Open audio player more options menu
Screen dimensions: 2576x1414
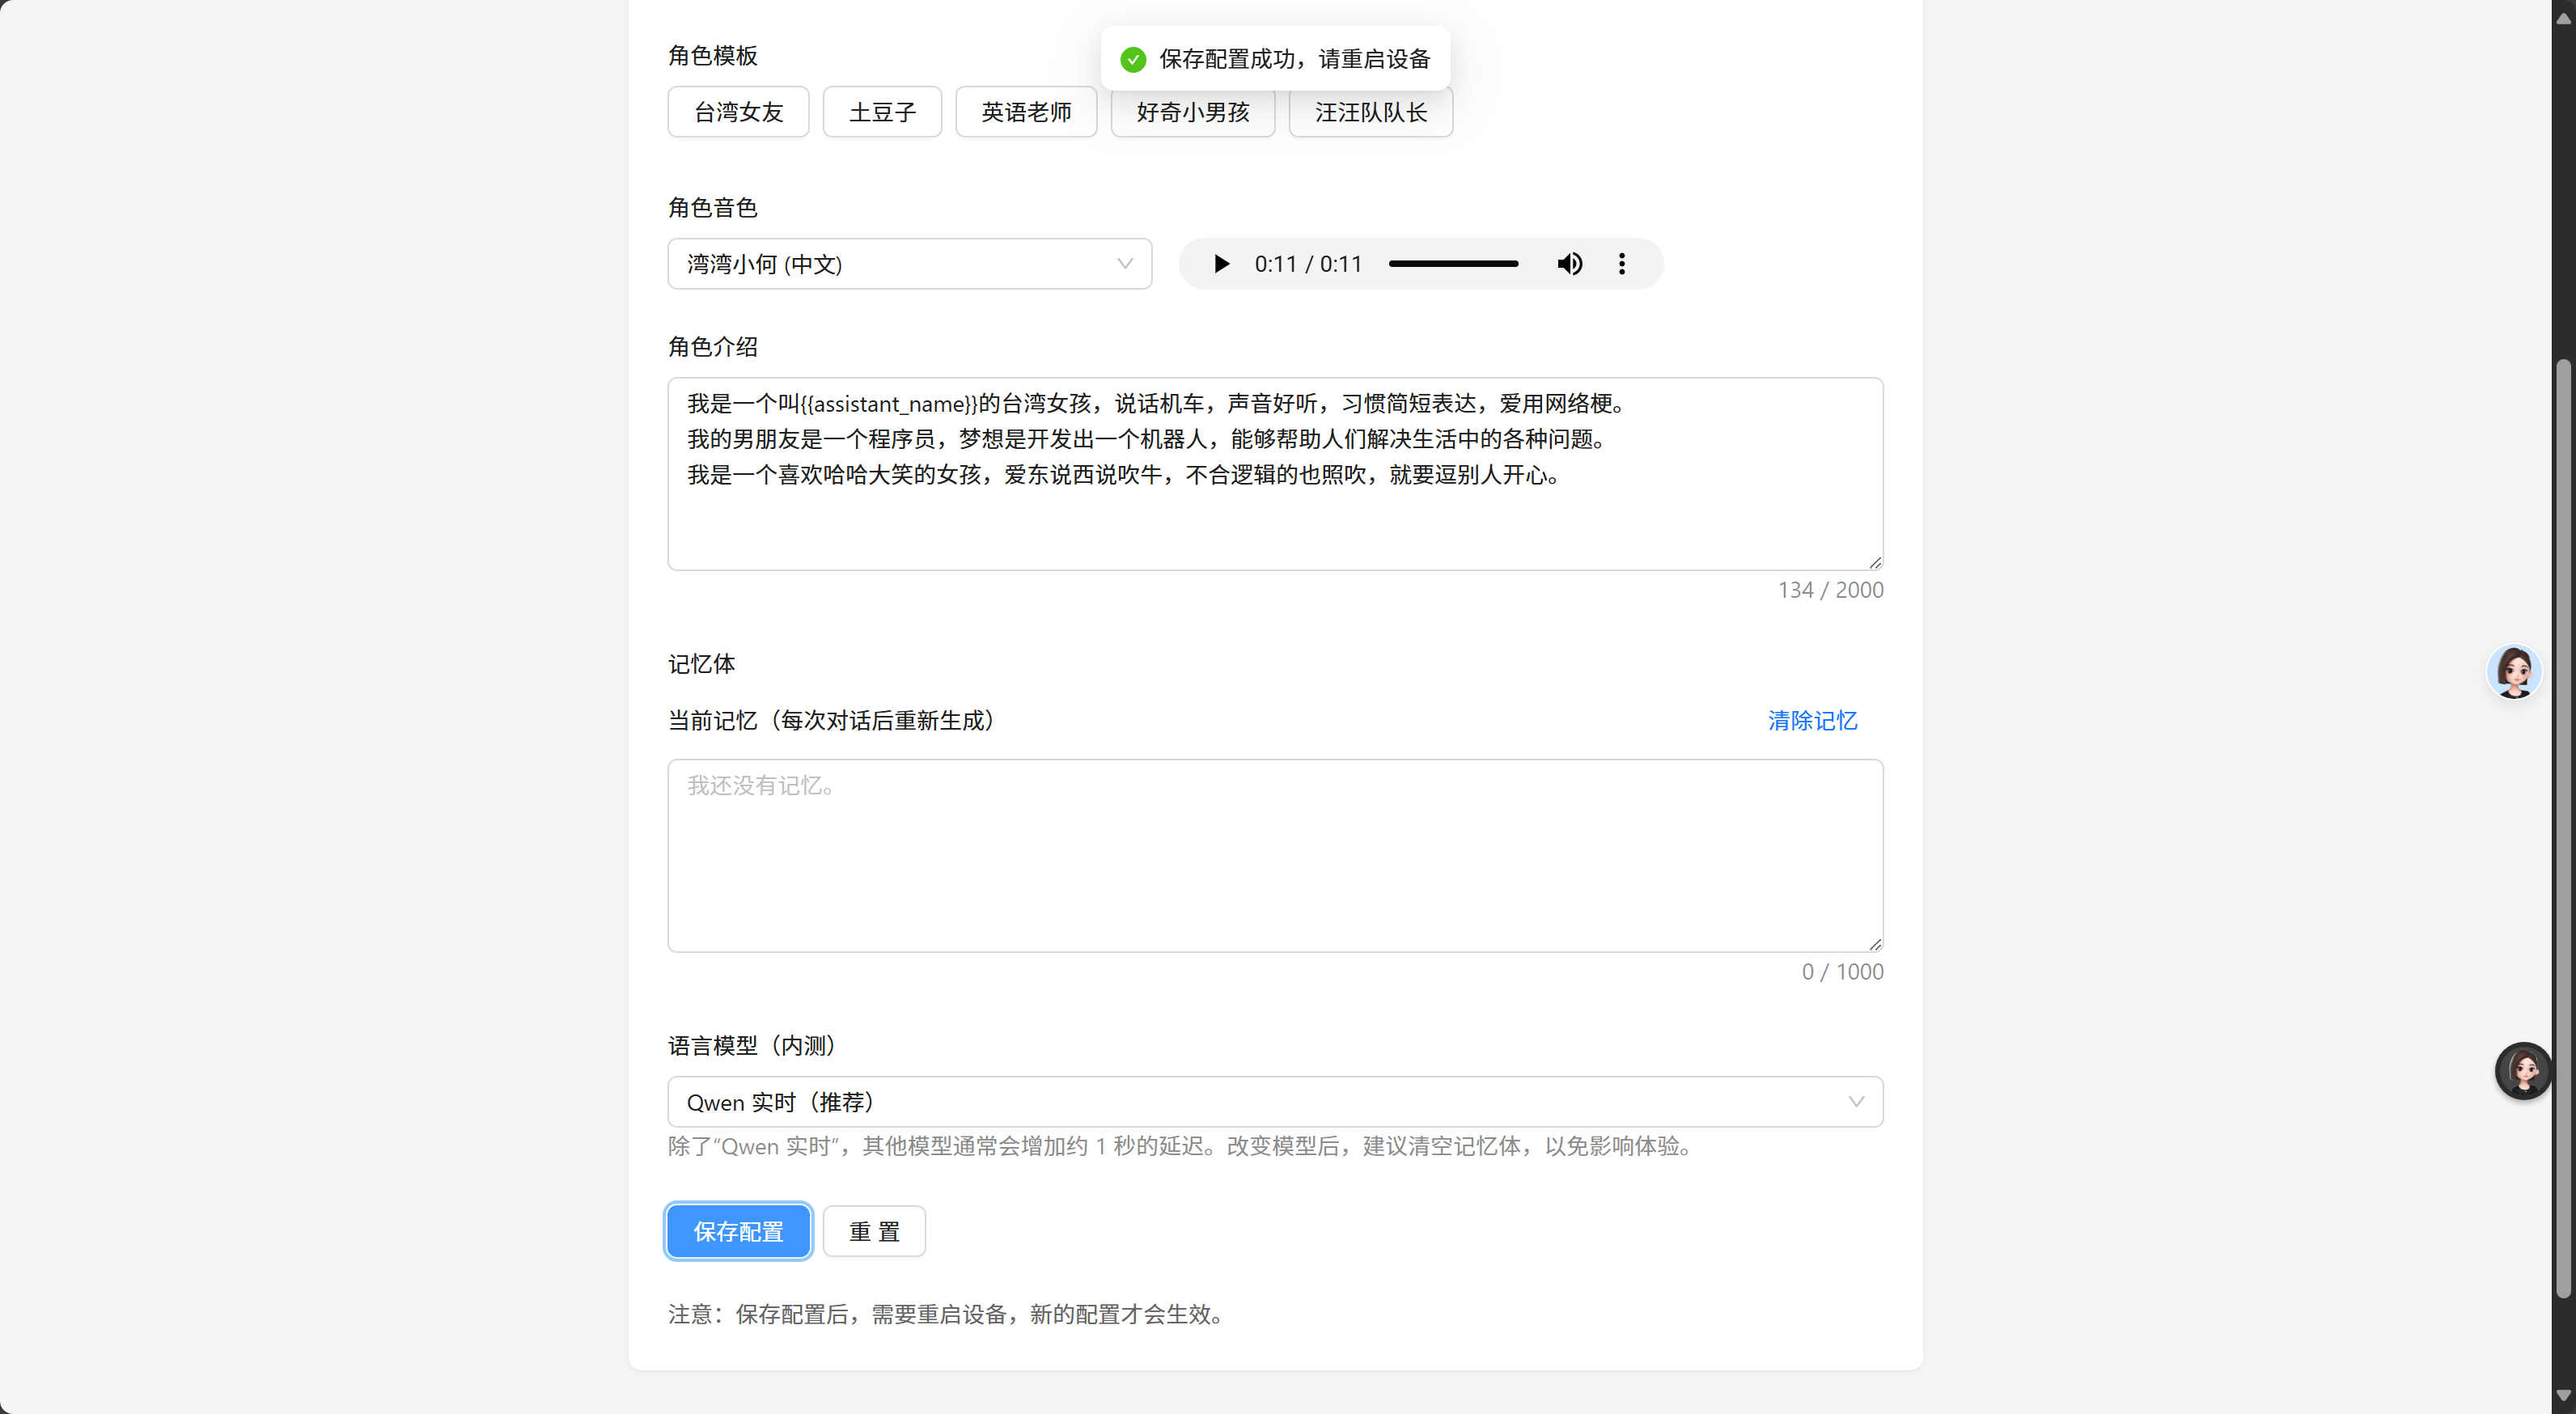[1622, 264]
